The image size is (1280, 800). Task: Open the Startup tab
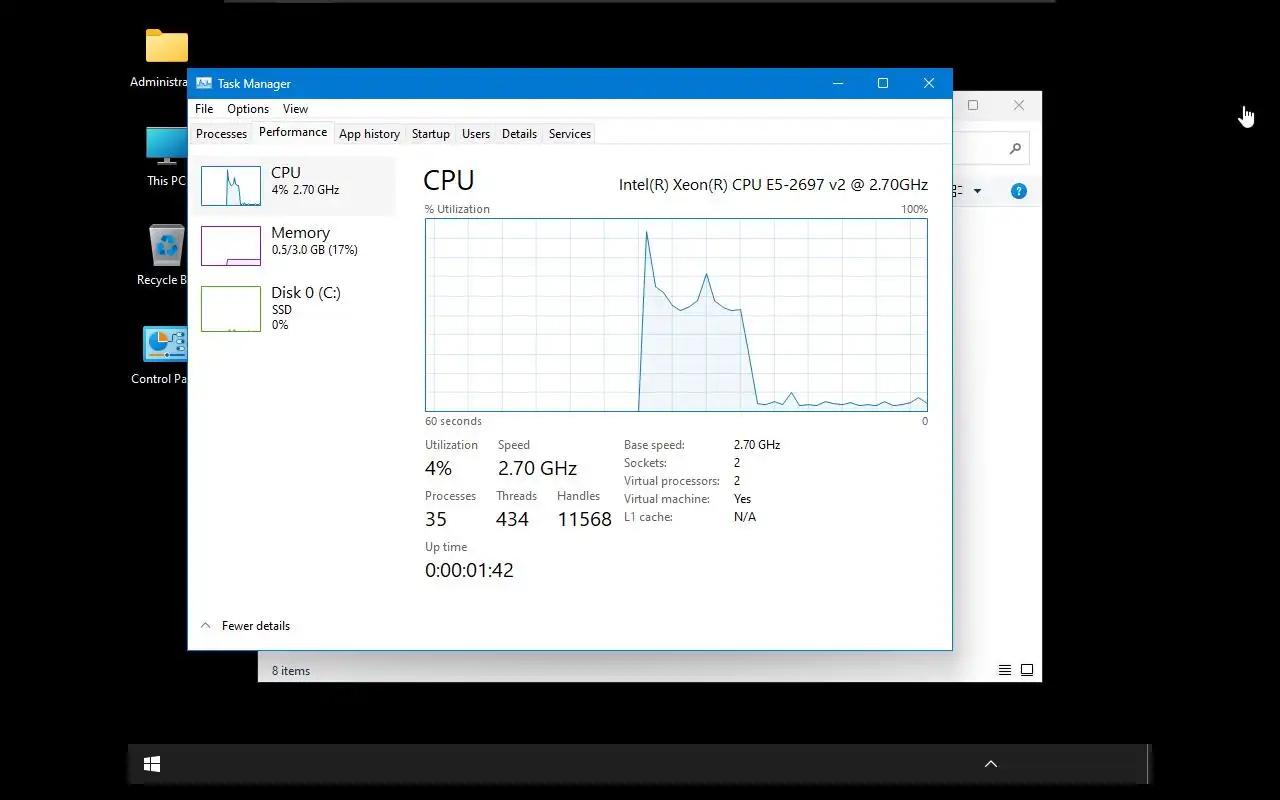point(431,134)
